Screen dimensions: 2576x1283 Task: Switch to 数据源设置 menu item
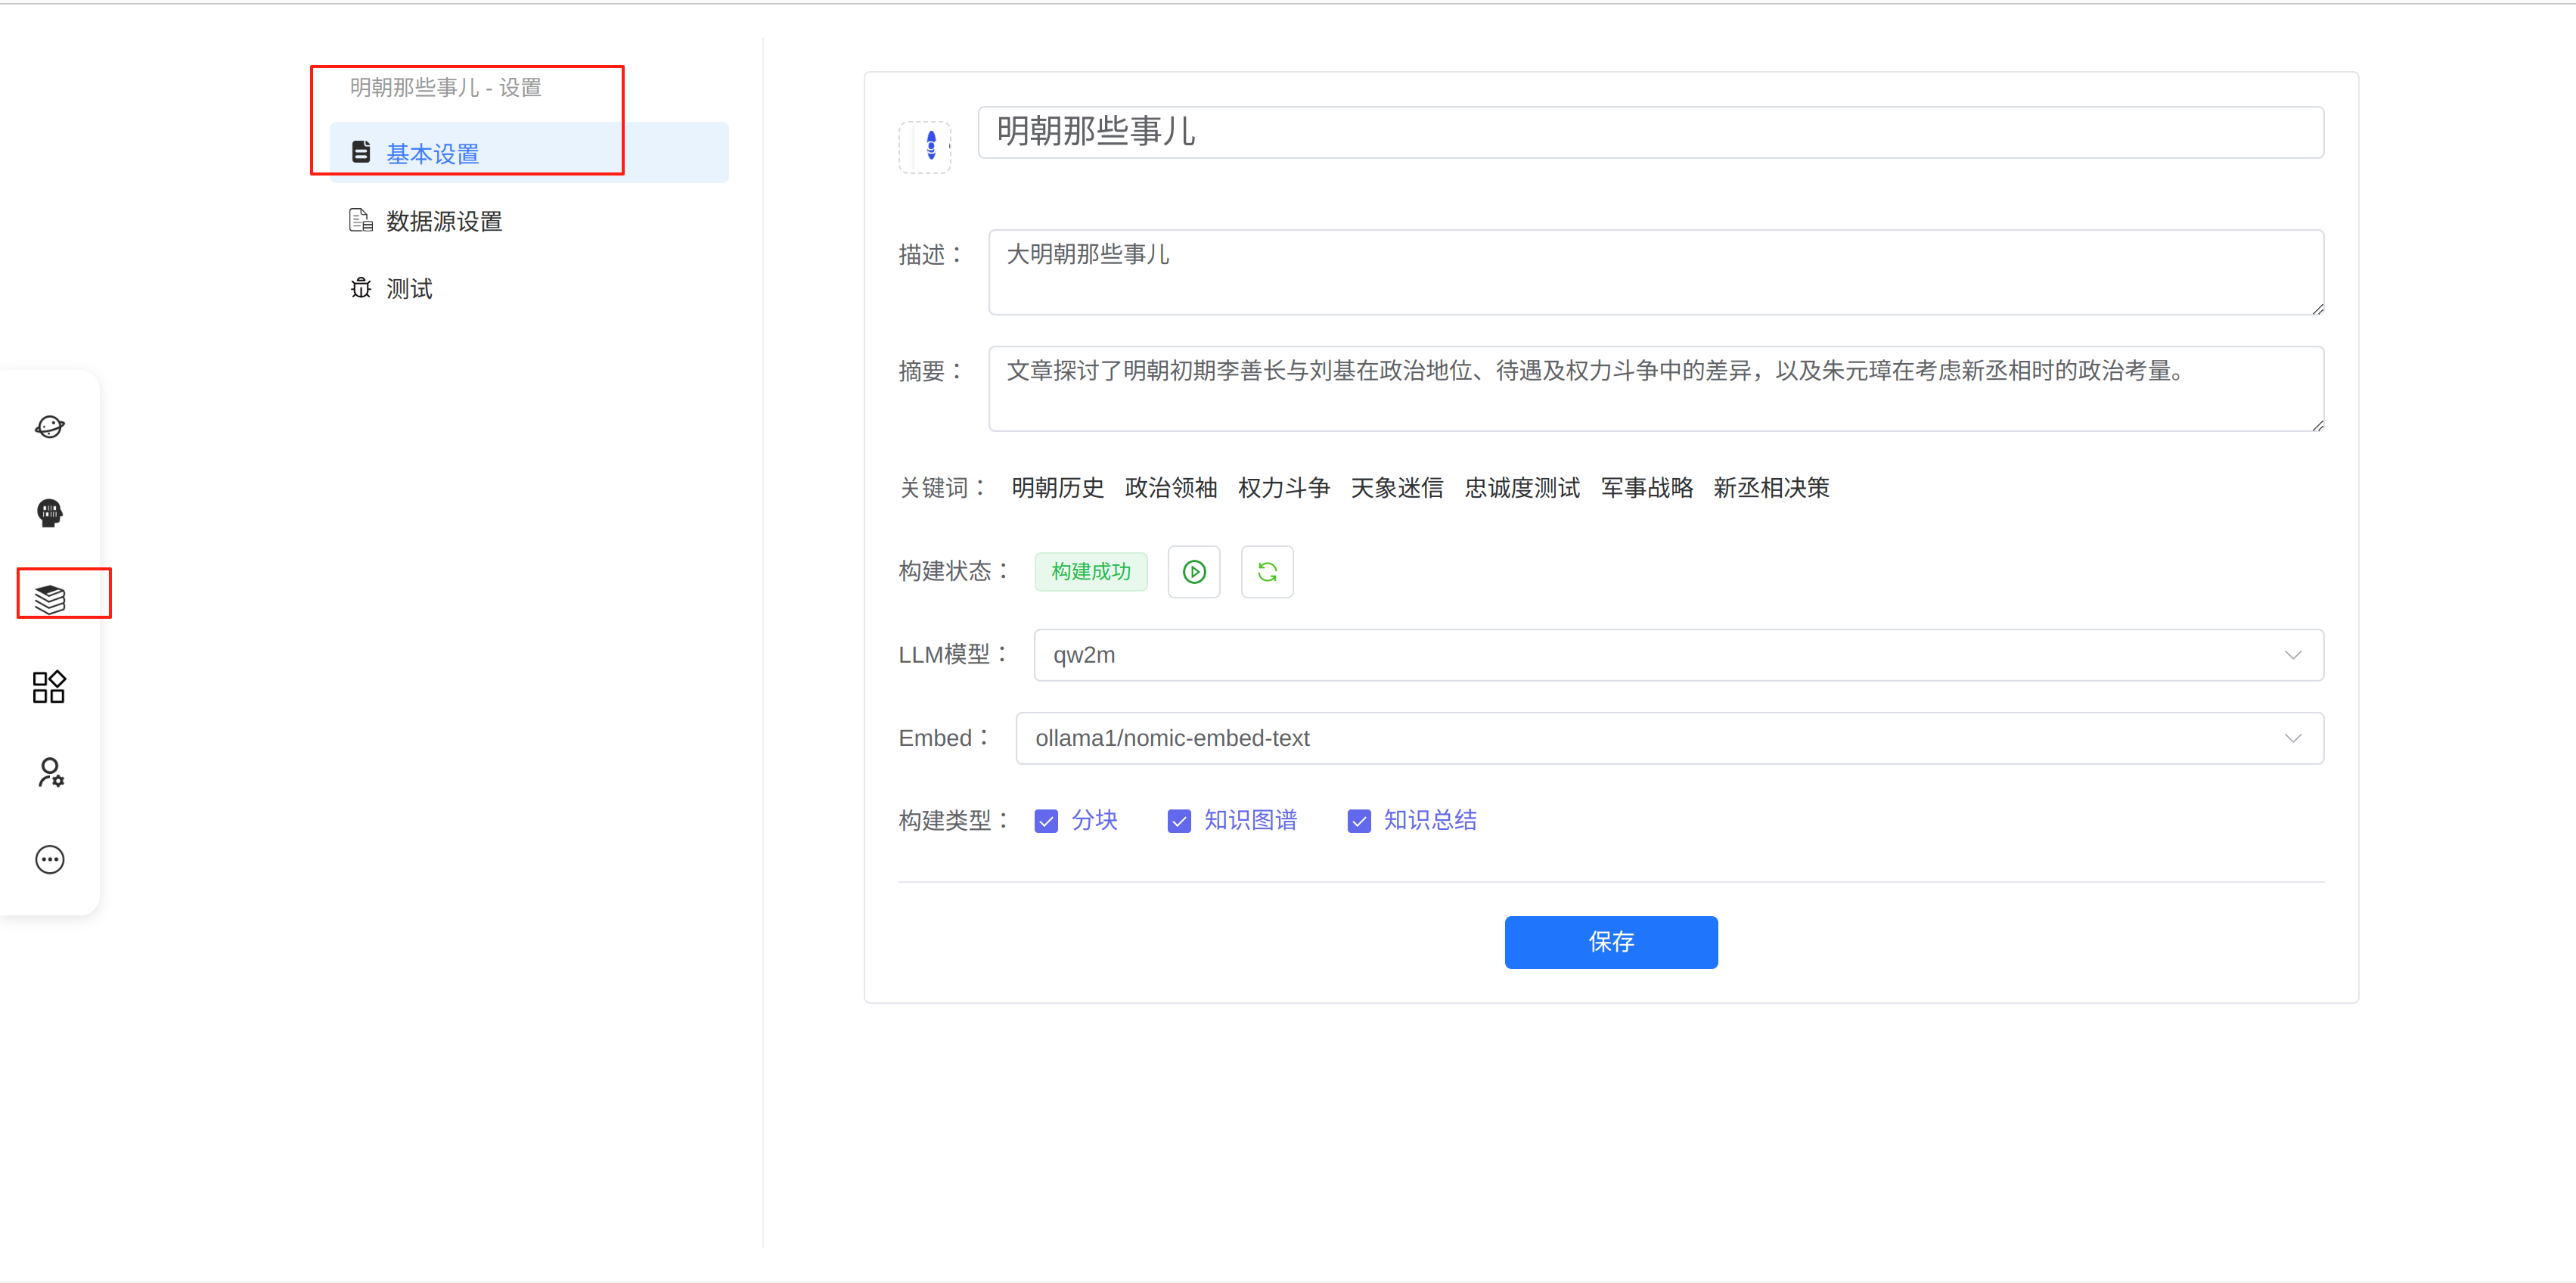[x=444, y=221]
